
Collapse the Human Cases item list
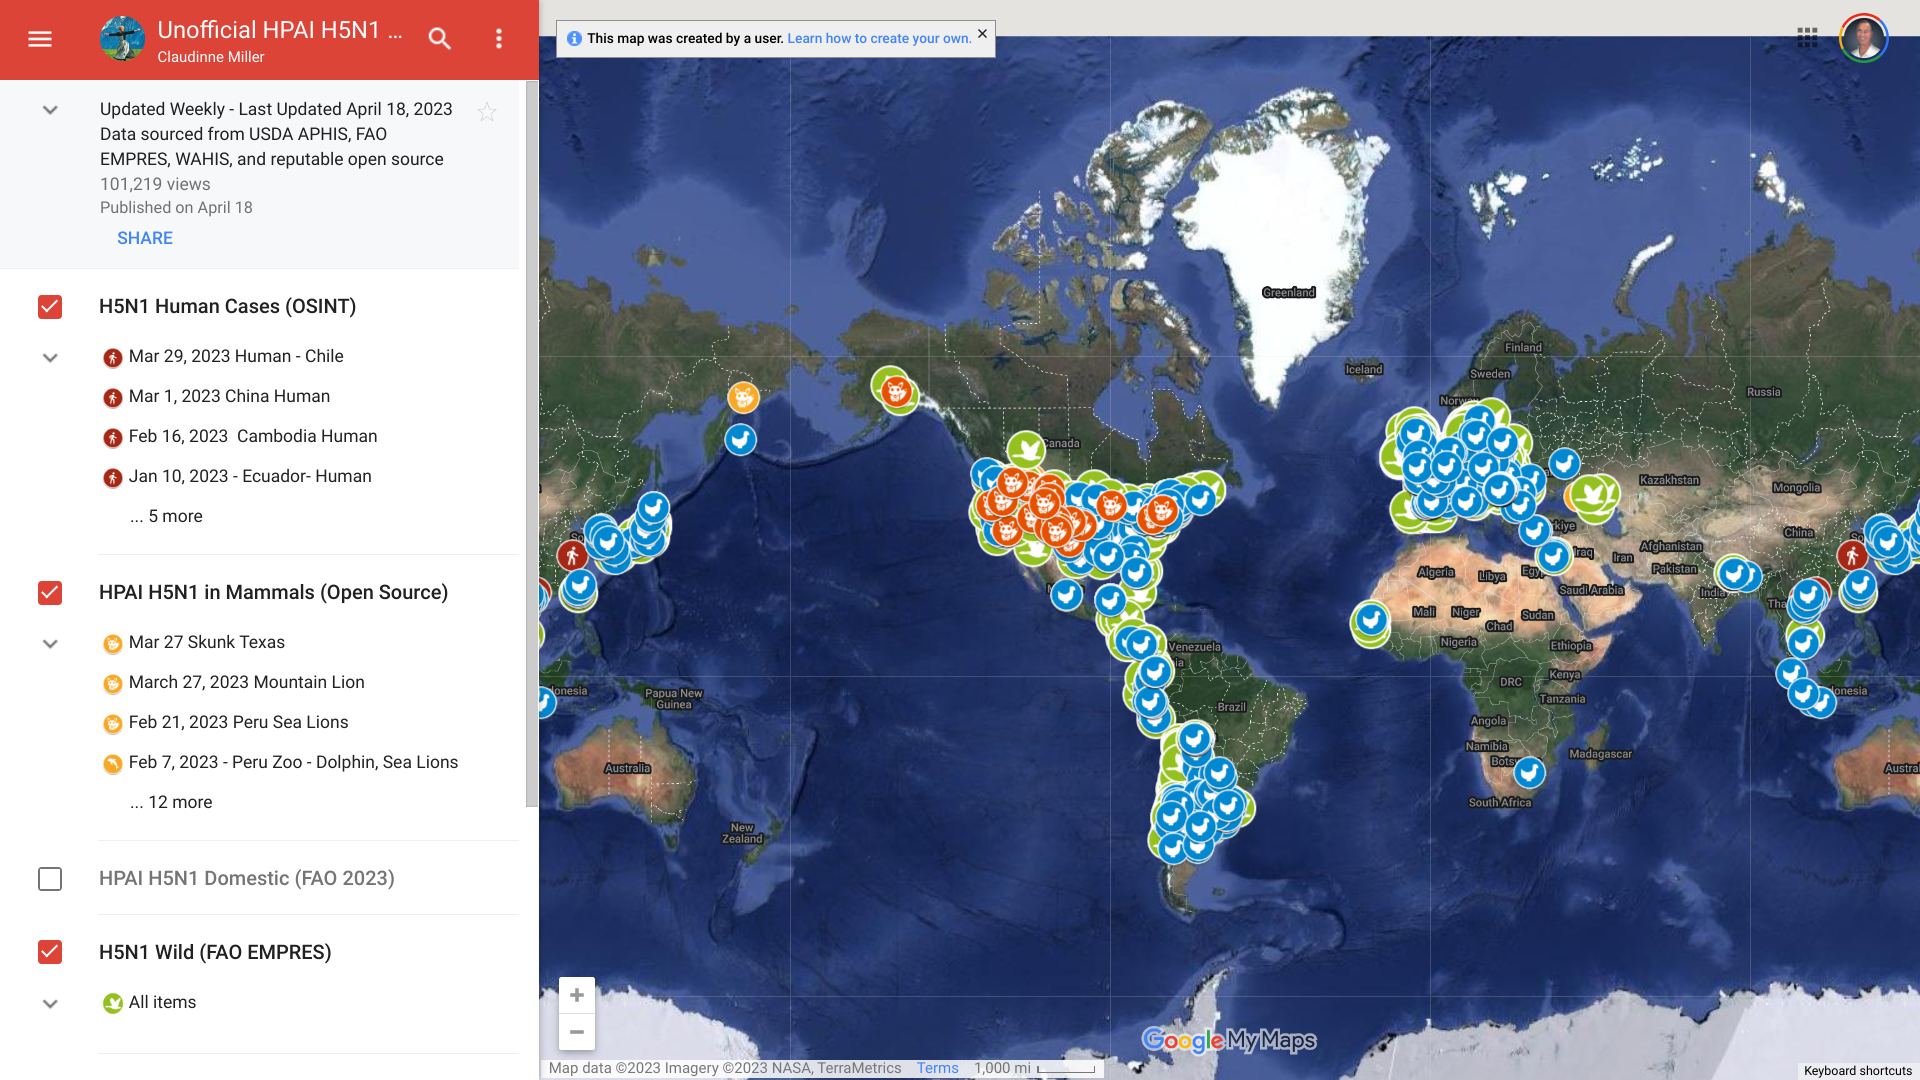click(x=50, y=358)
